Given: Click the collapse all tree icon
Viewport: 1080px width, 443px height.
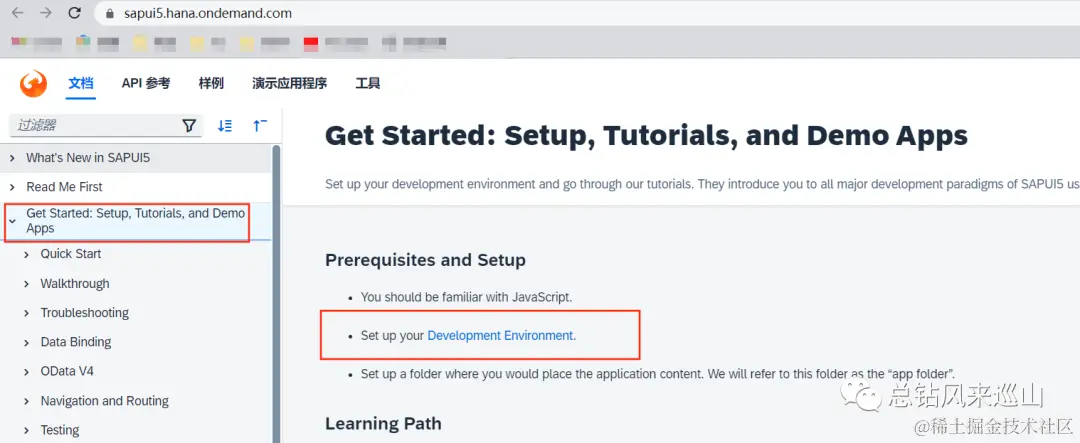Looking at the screenshot, I should (260, 125).
